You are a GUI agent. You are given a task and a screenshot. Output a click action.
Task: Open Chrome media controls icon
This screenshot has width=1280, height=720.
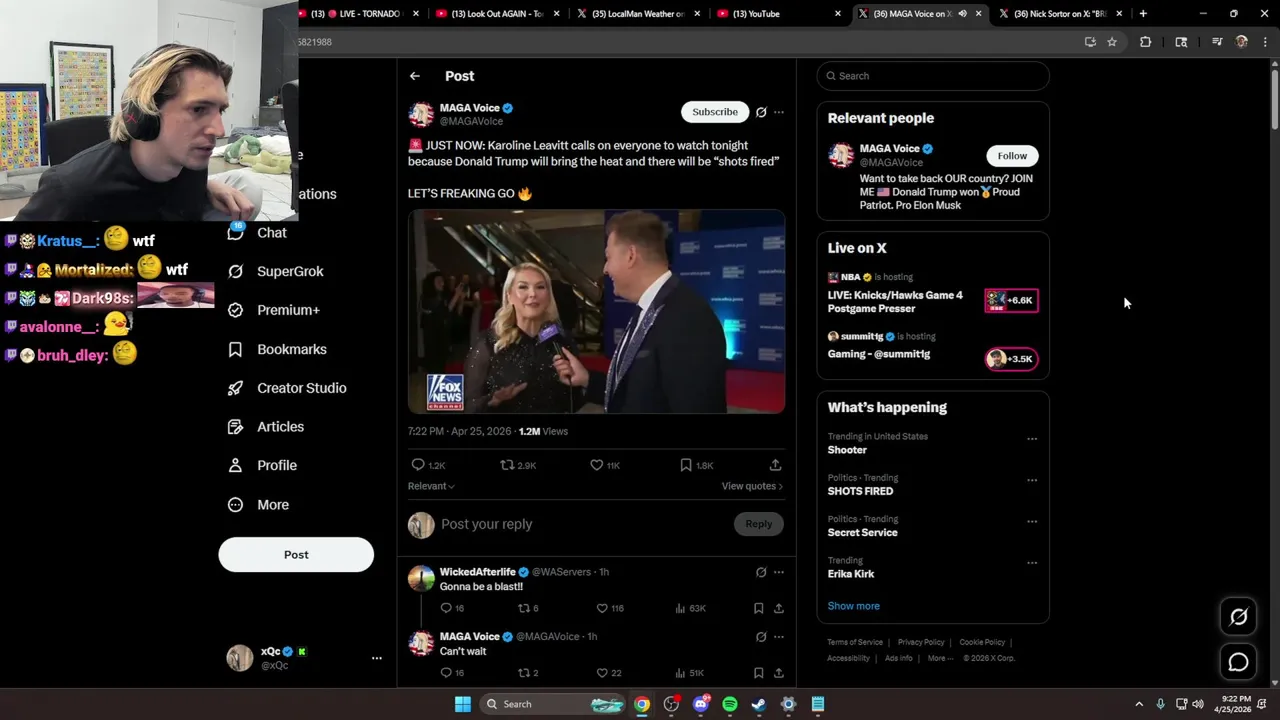coord(1217,42)
